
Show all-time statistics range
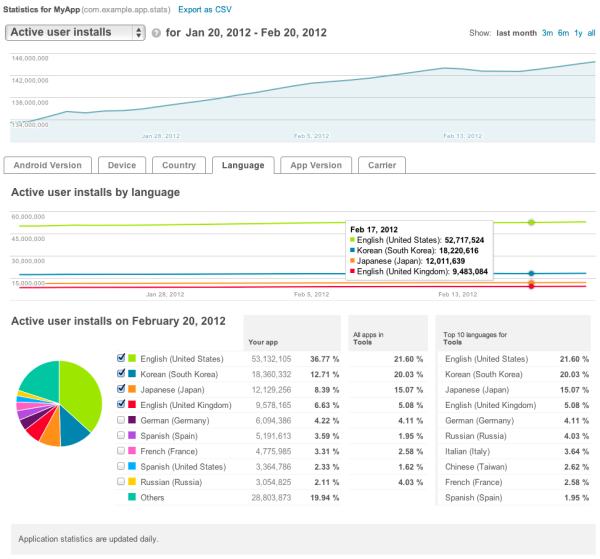591,33
